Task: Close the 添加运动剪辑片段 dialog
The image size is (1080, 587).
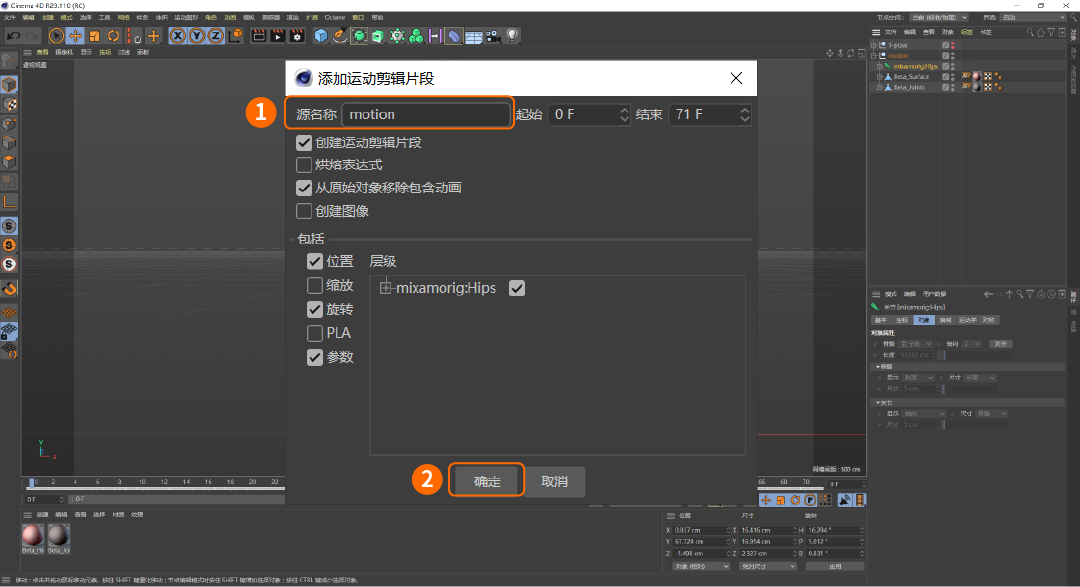Action: click(736, 78)
